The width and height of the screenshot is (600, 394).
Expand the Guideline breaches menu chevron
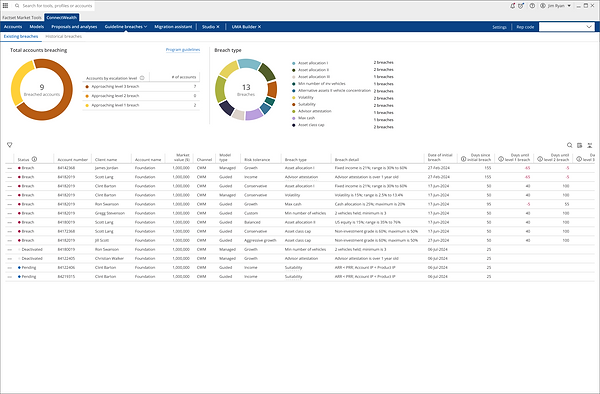145,27
